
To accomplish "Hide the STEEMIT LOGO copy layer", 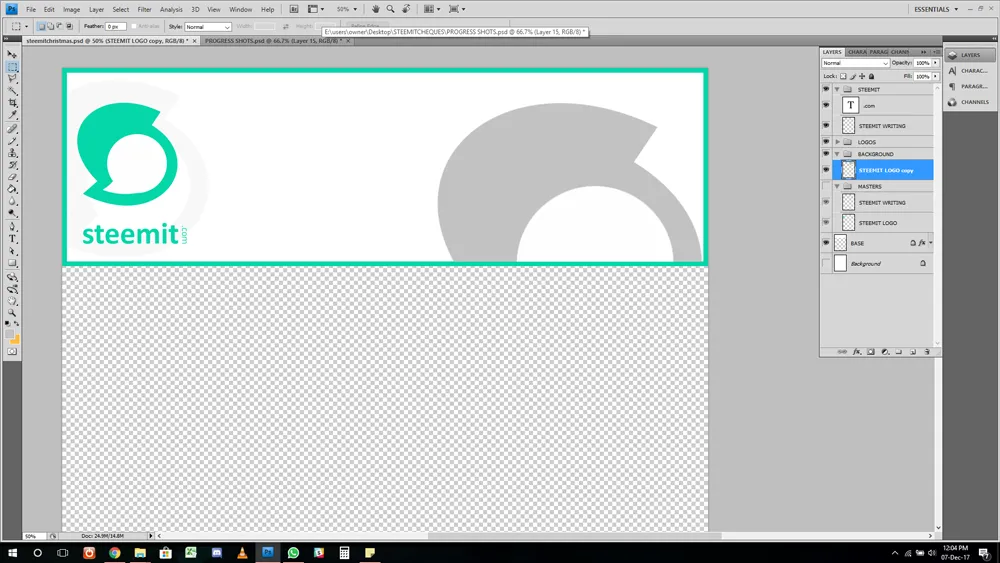I will pos(826,170).
